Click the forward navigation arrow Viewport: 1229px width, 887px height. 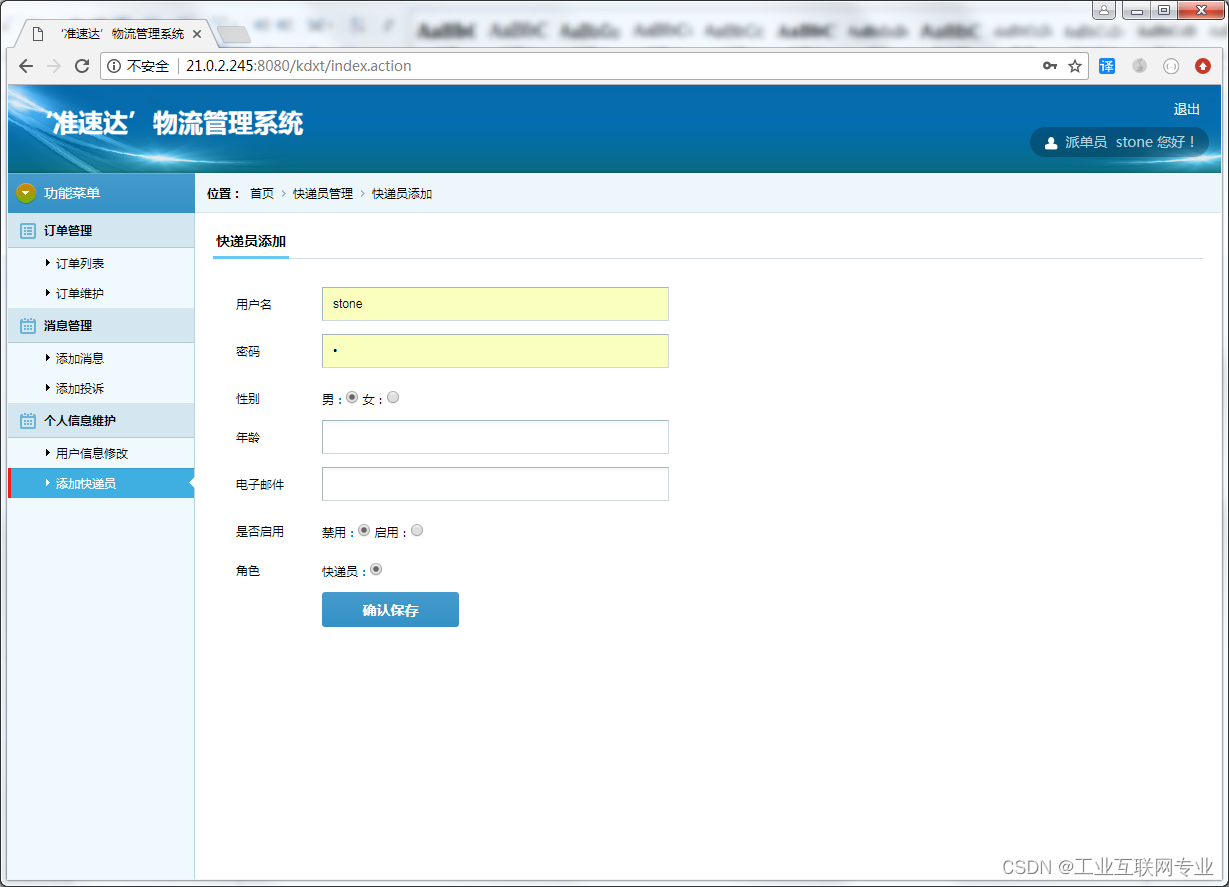tap(54, 66)
